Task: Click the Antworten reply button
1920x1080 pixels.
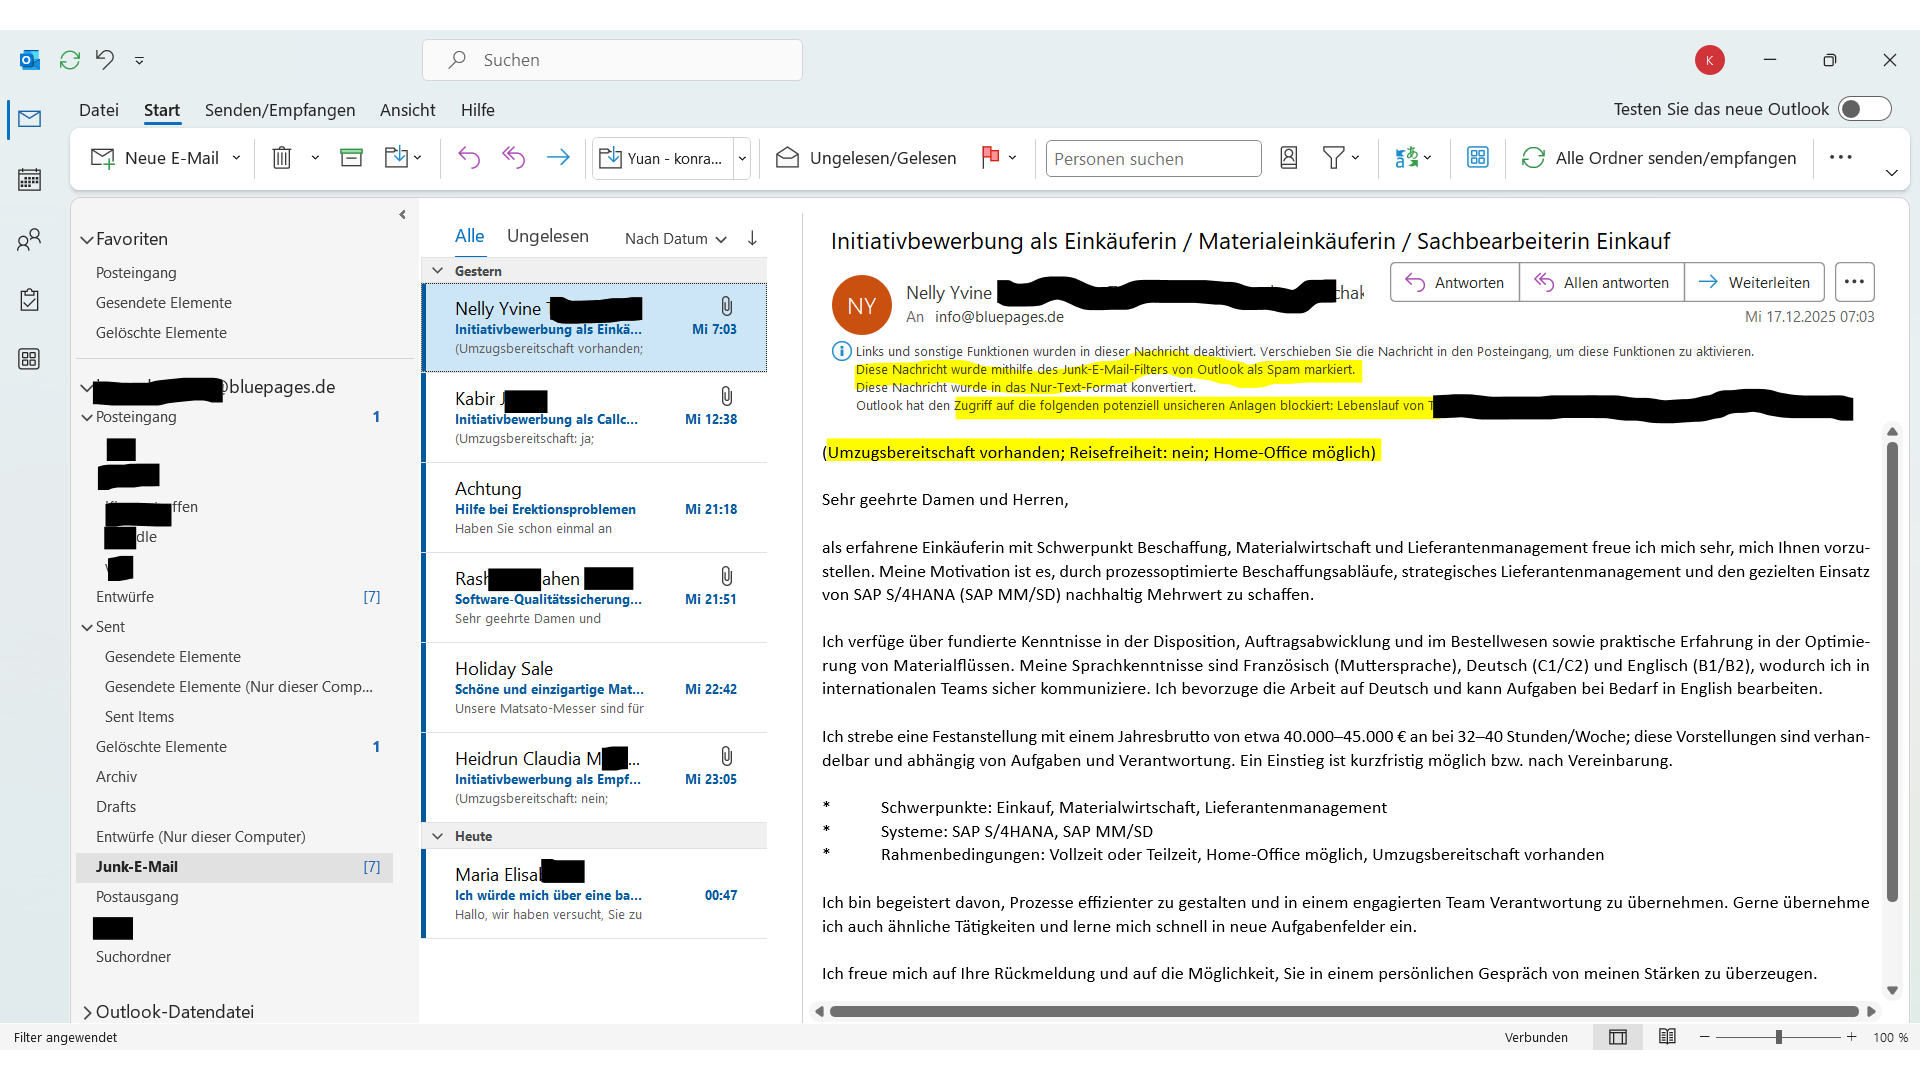Action: tap(1455, 282)
